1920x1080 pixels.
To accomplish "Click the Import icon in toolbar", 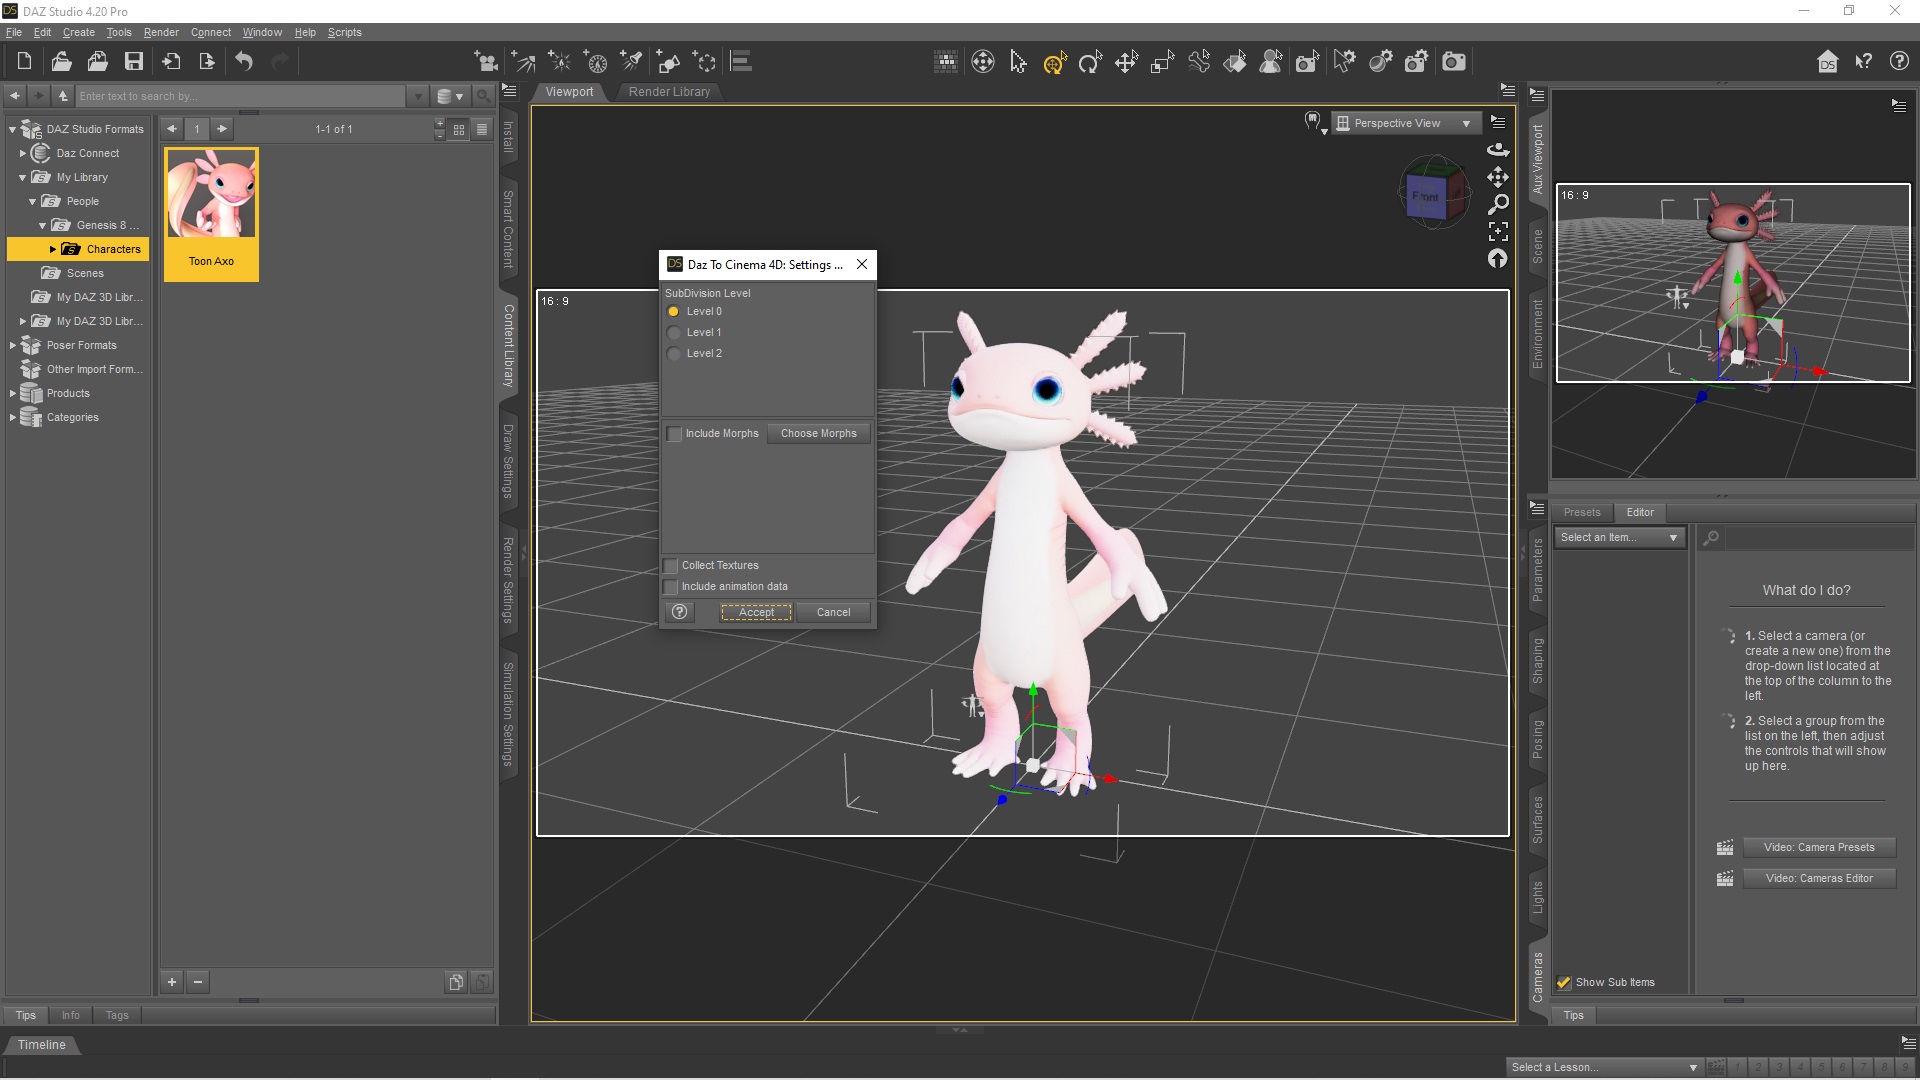I will tap(171, 62).
